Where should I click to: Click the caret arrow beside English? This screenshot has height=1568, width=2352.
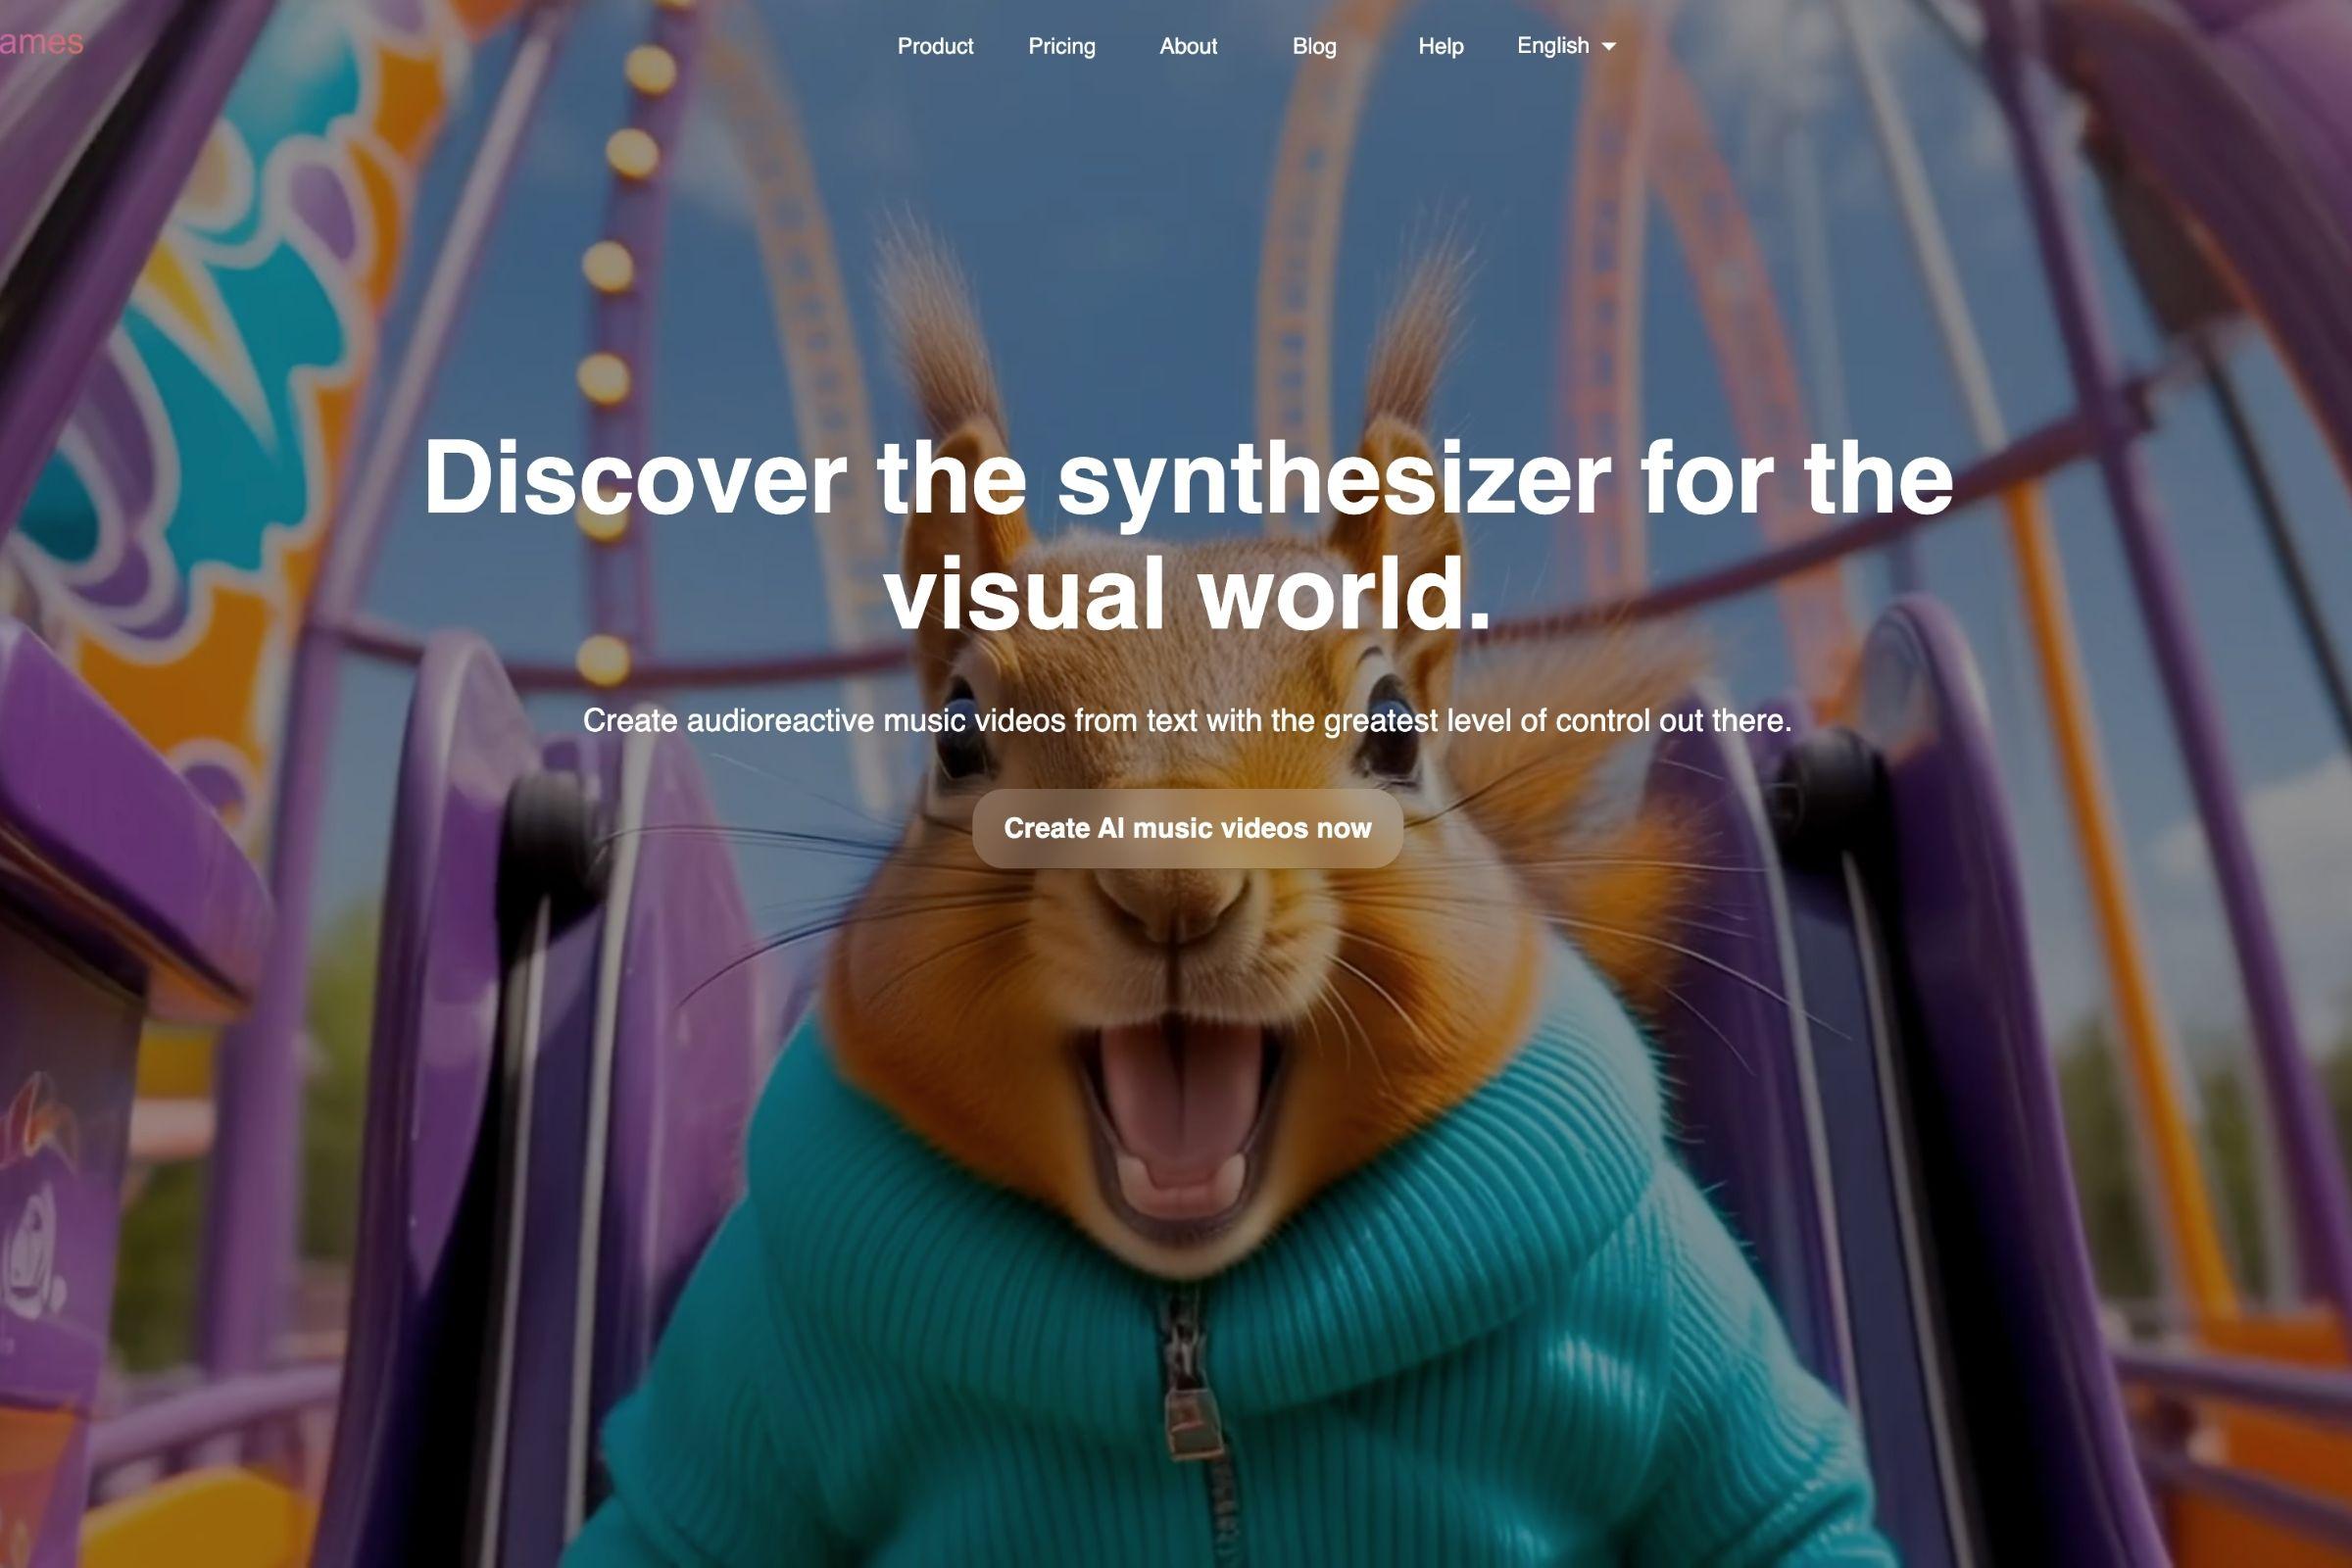[x=1608, y=47]
